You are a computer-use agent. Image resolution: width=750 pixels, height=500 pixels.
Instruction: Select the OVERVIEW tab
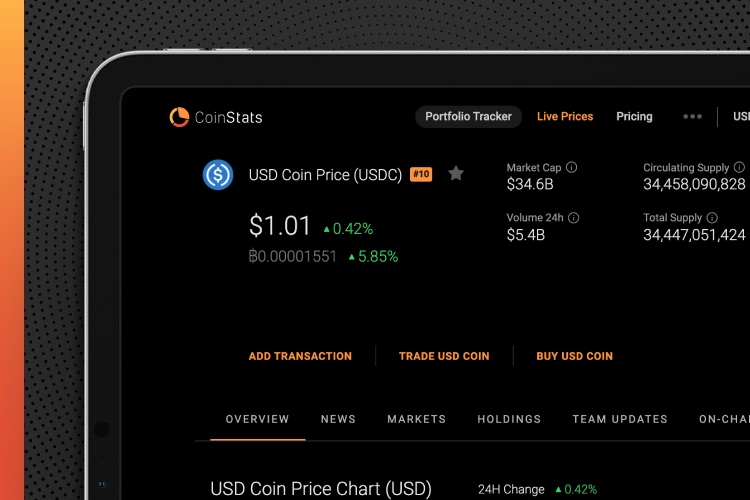click(257, 419)
